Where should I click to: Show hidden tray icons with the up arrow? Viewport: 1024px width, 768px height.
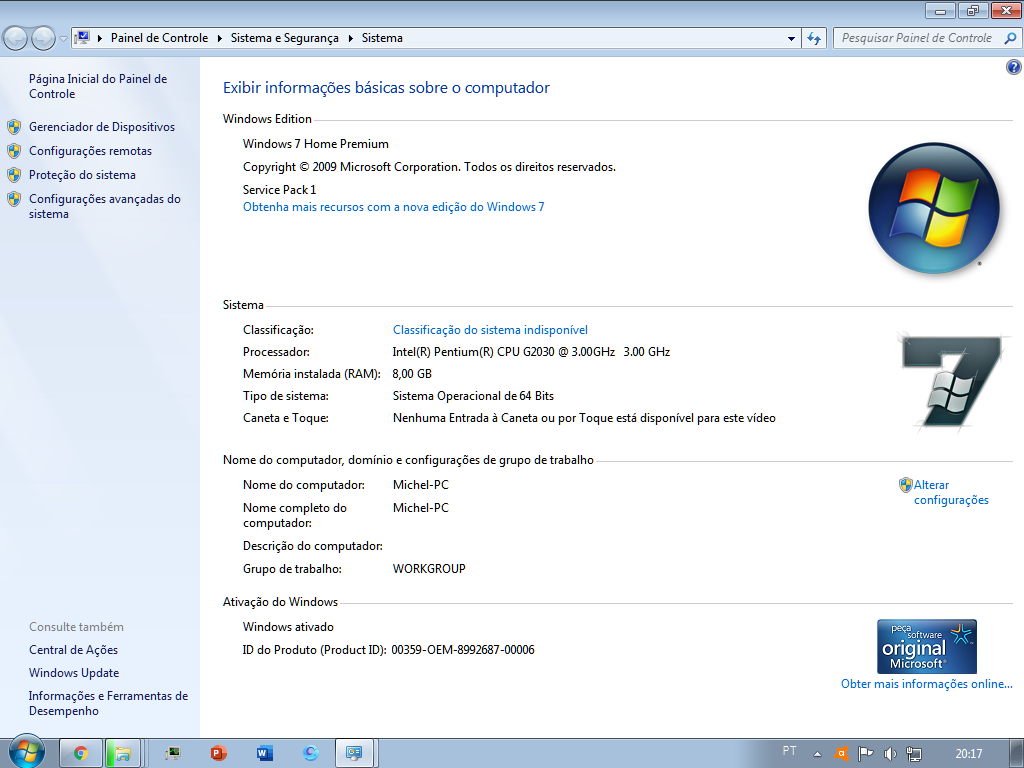[816, 754]
